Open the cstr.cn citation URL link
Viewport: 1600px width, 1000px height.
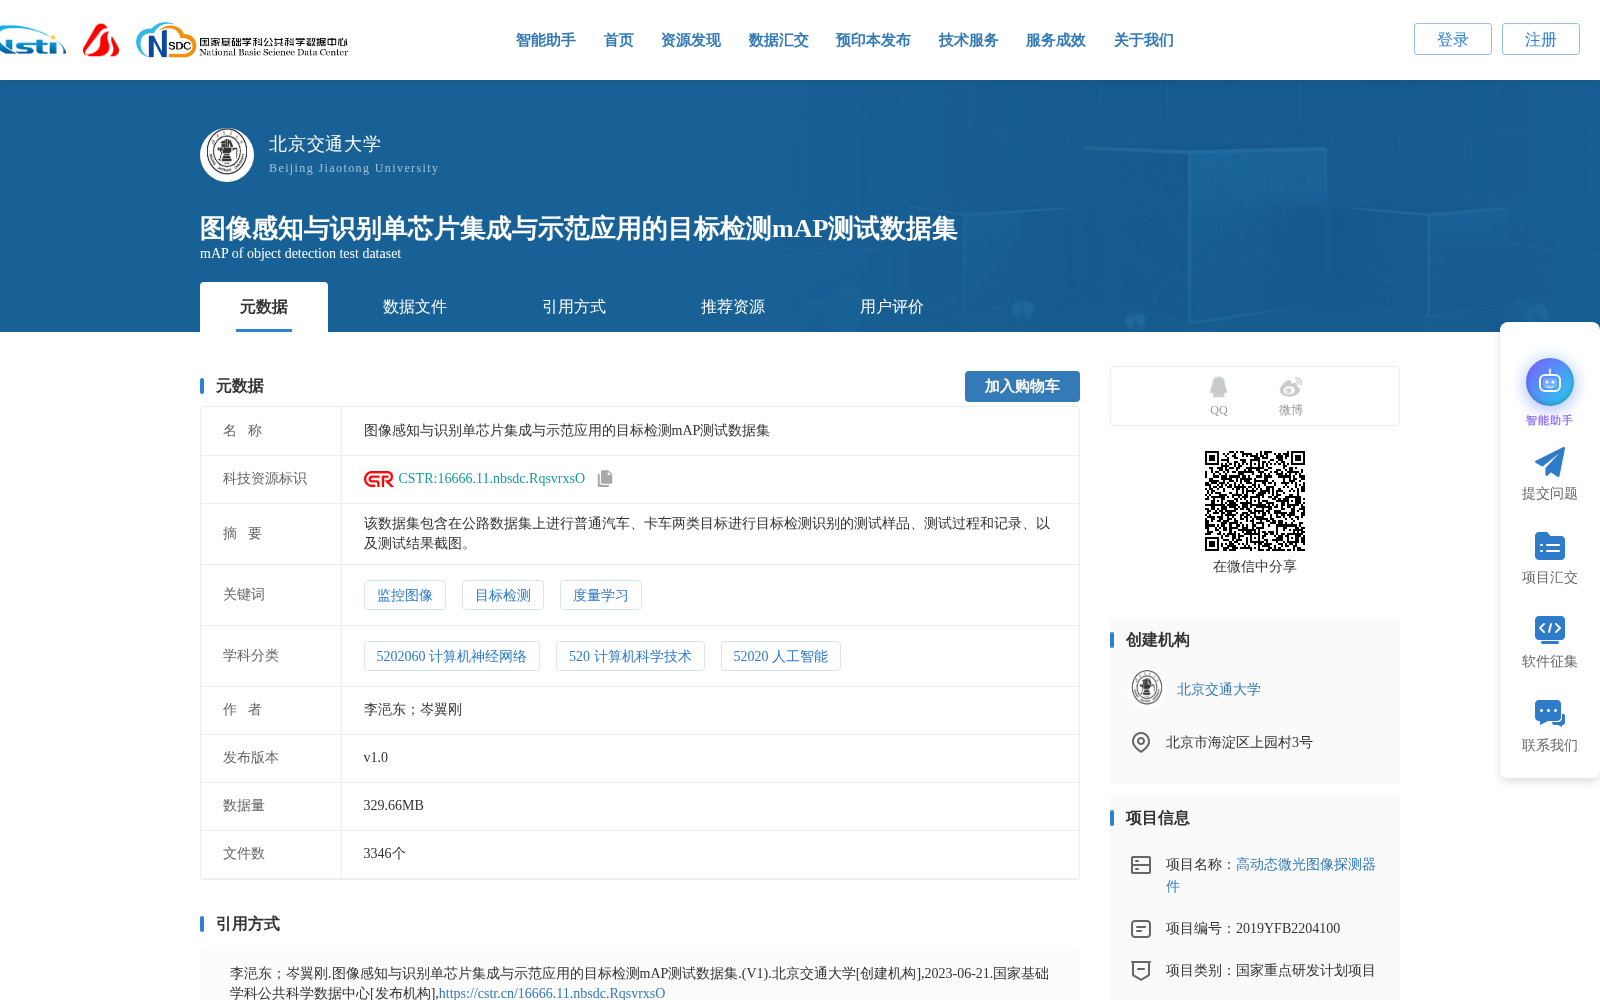[552, 993]
